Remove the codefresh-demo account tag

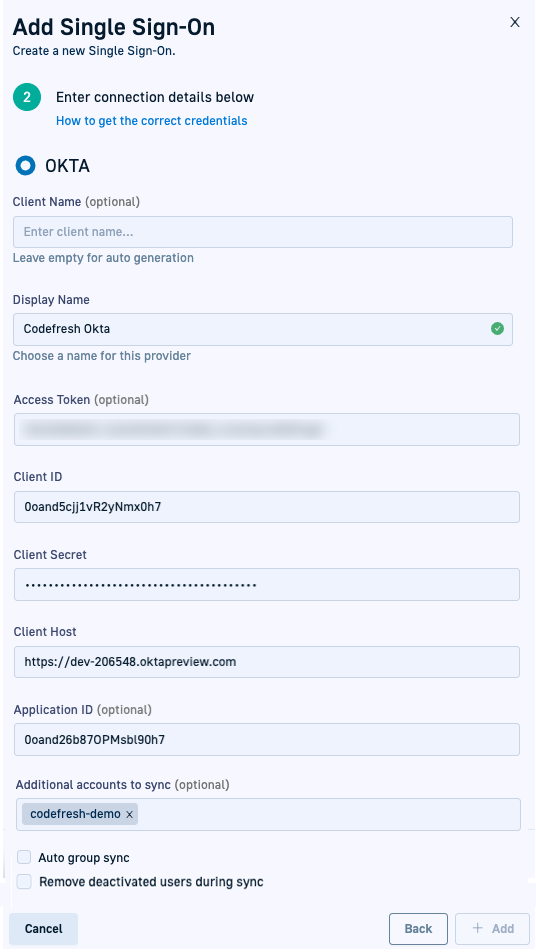pyautogui.click(x=129, y=815)
